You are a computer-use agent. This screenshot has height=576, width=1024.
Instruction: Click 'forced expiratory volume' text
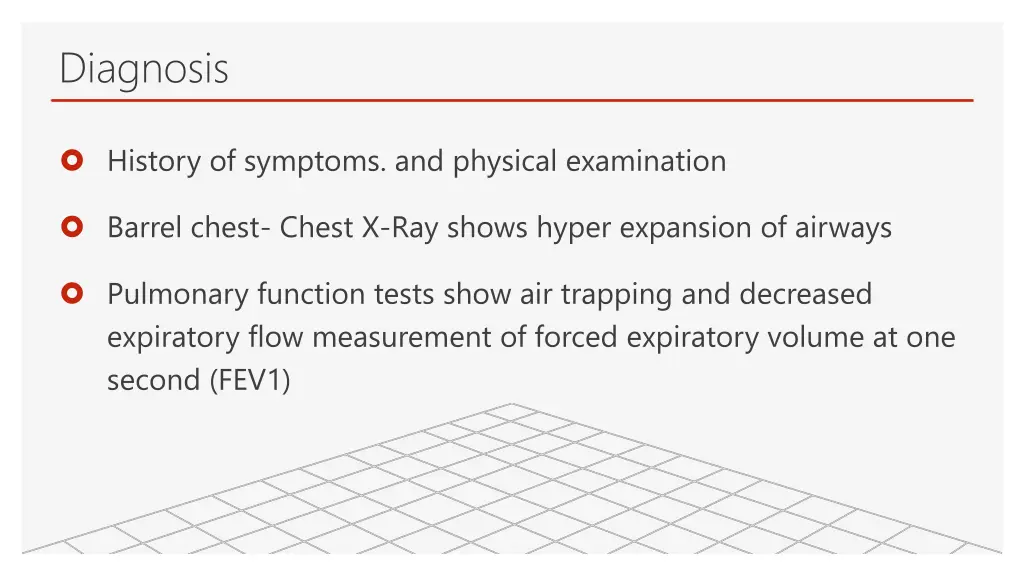pyautogui.click(x=690, y=338)
